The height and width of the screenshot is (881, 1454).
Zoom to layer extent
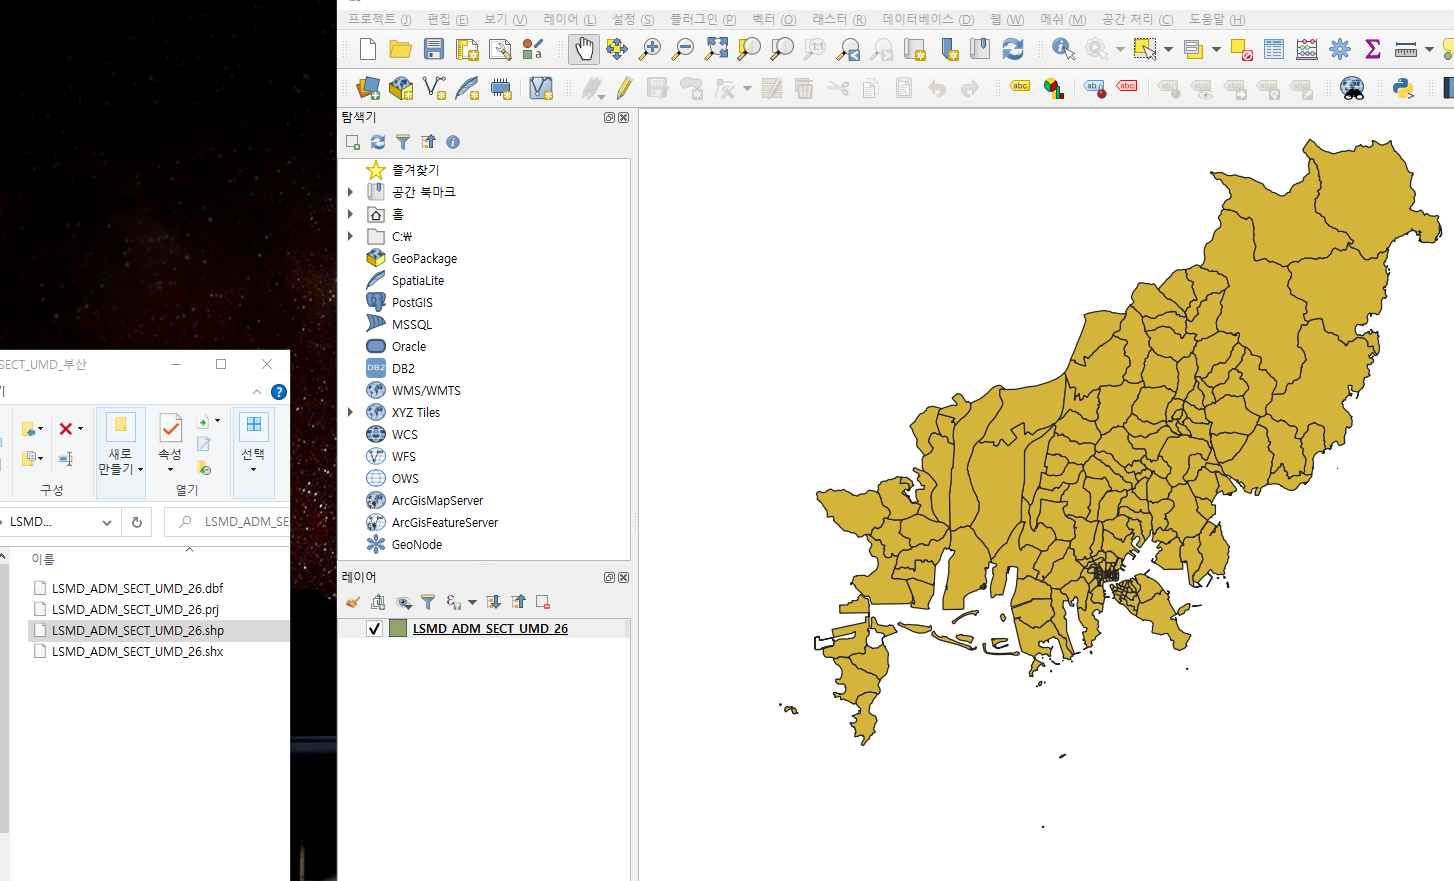click(x=782, y=49)
